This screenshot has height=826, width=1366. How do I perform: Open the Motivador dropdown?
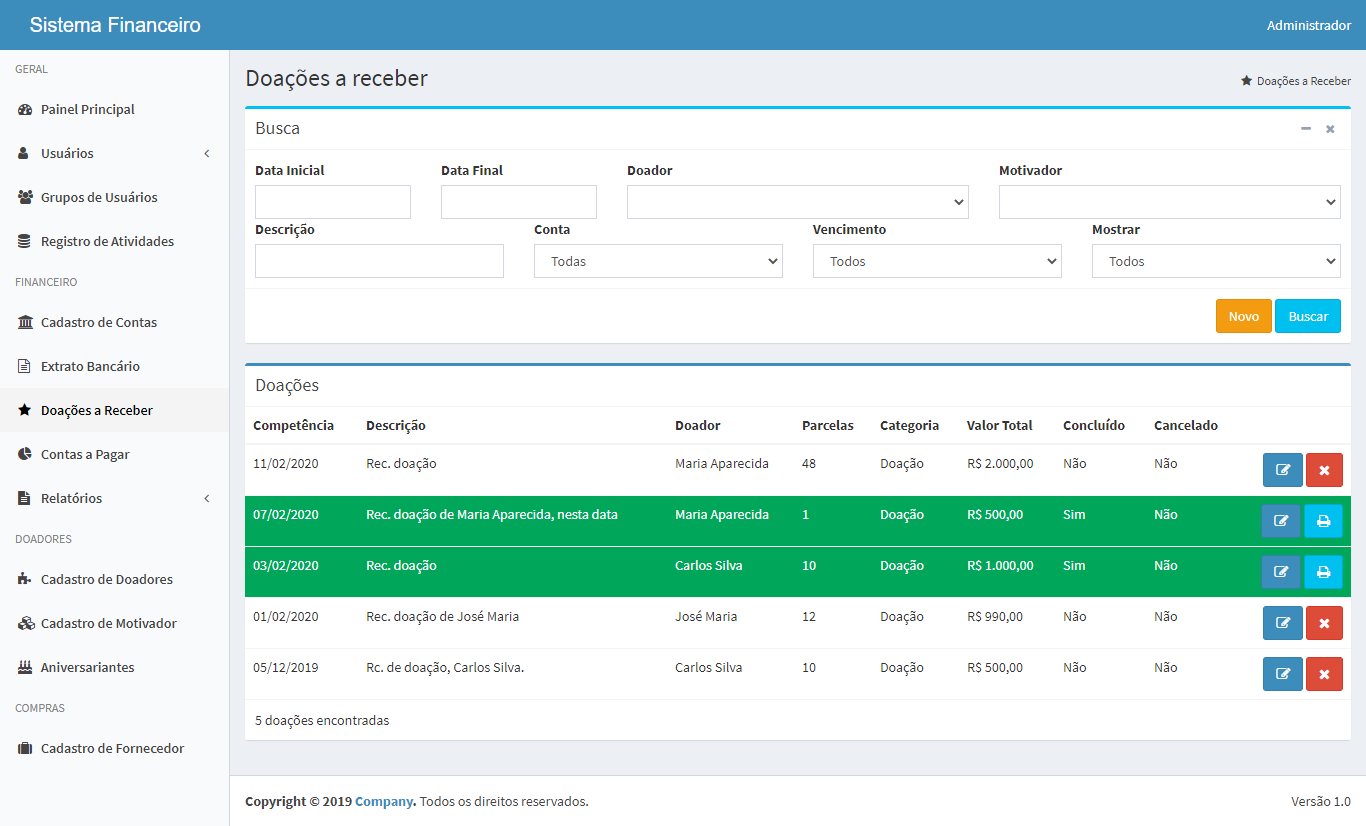[x=1169, y=202]
